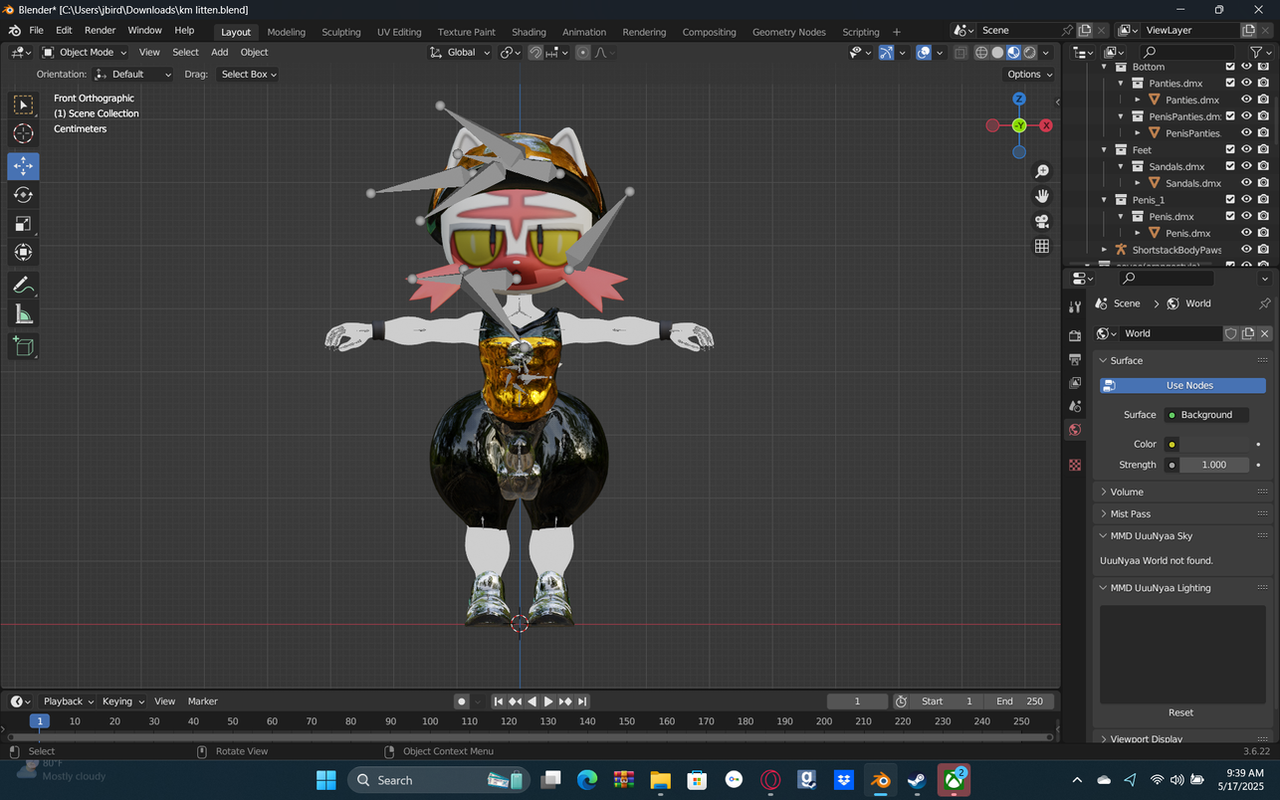Image resolution: width=1280 pixels, height=800 pixels.
Task: Toggle the camera view icon
Action: click(1042, 221)
